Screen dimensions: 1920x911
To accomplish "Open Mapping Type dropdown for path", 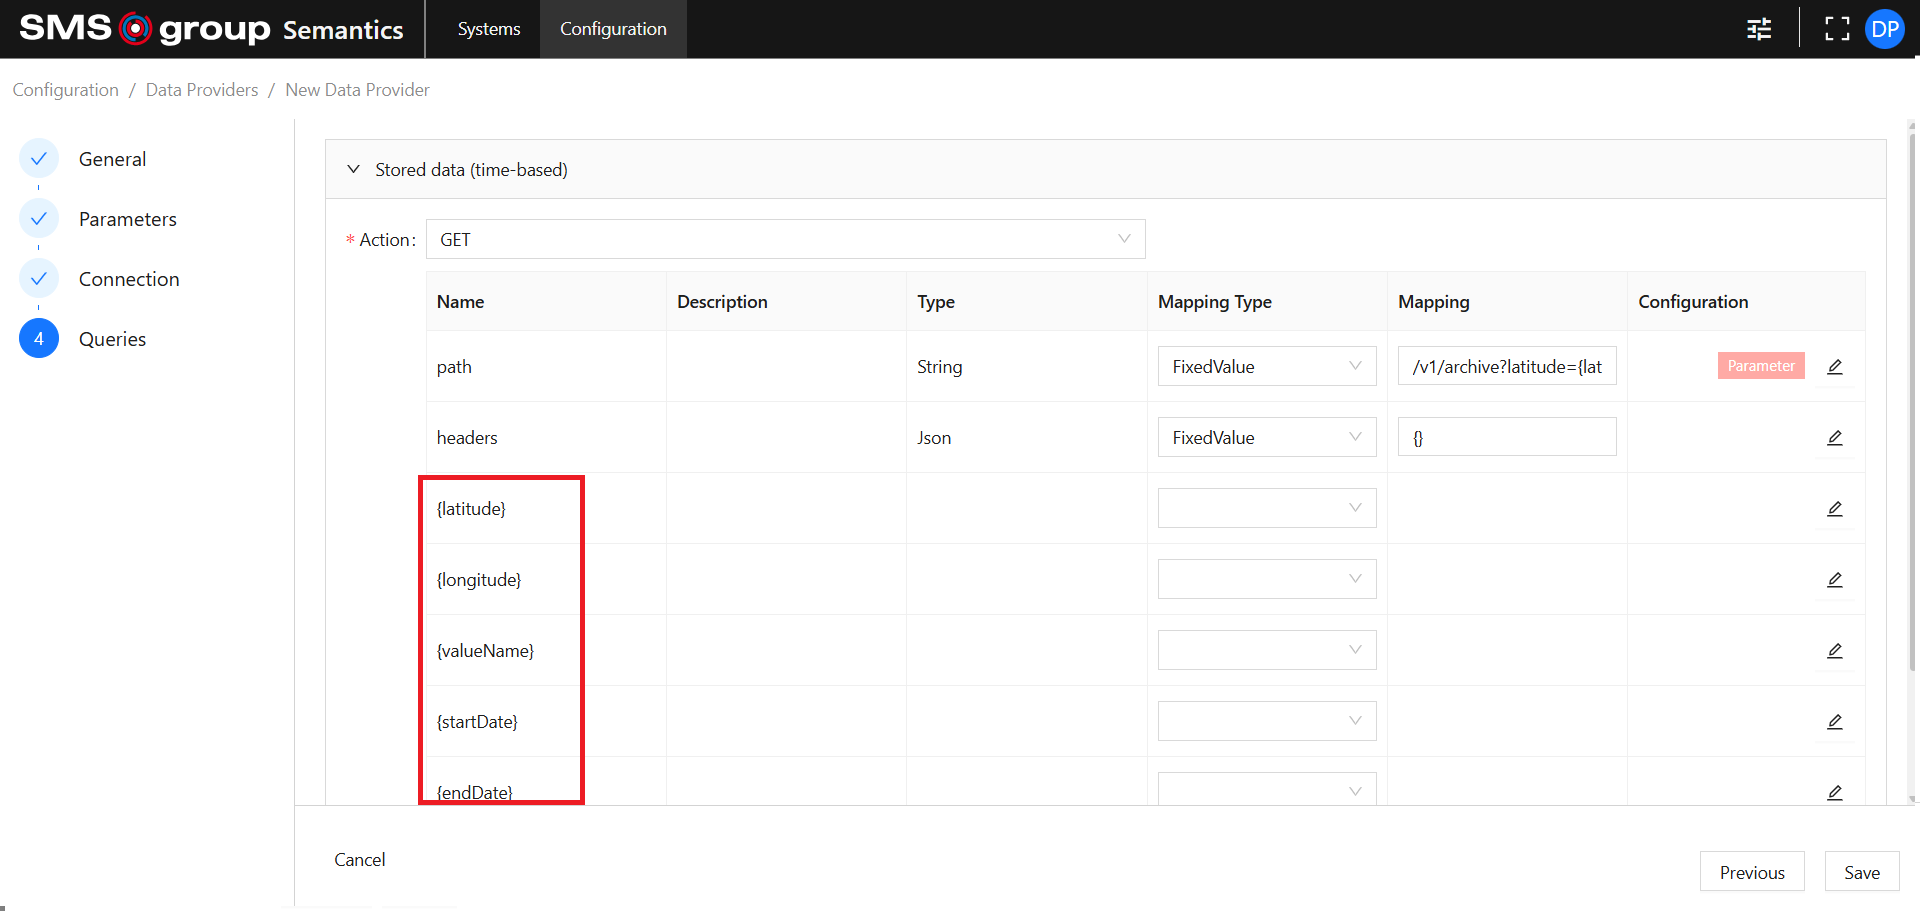I will pos(1267,367).
